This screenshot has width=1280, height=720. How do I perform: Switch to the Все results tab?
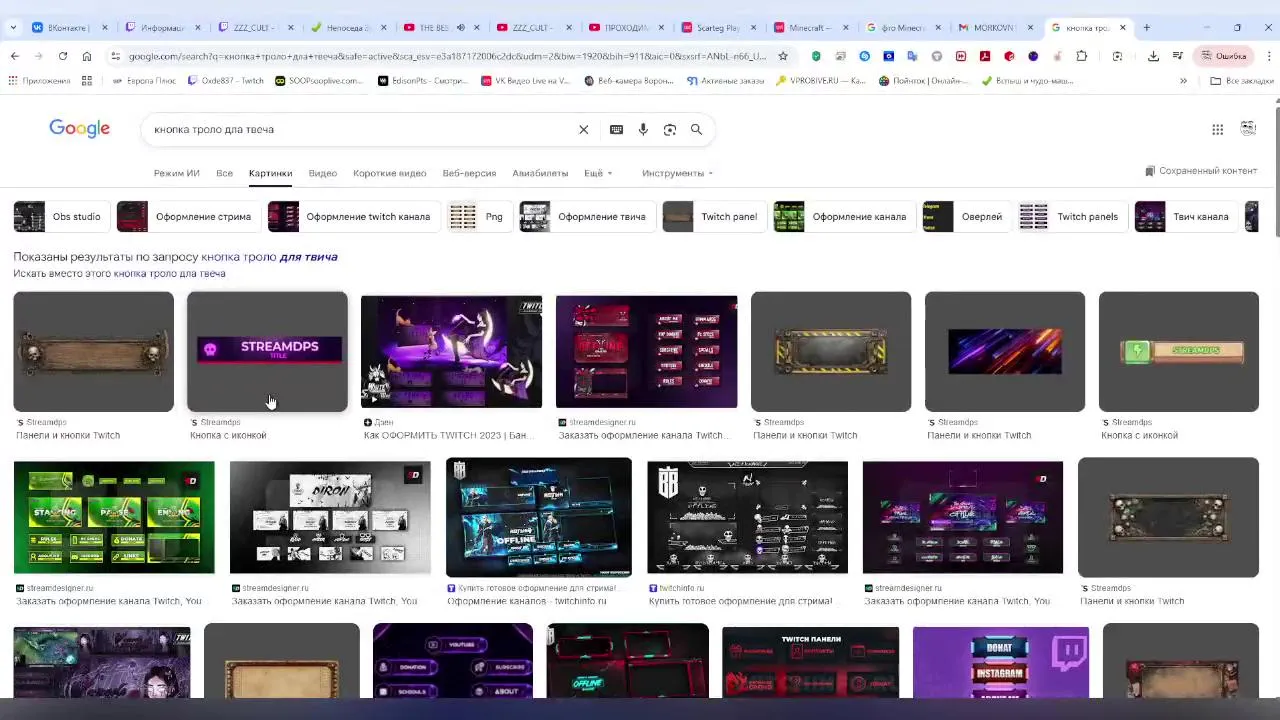(224, 173)
